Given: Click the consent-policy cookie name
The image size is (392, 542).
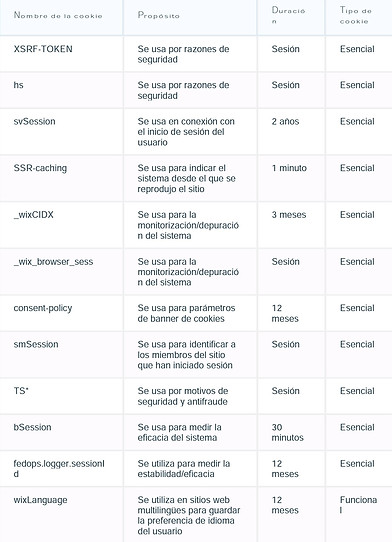Looking at the screenshot, I should (43, 308).
